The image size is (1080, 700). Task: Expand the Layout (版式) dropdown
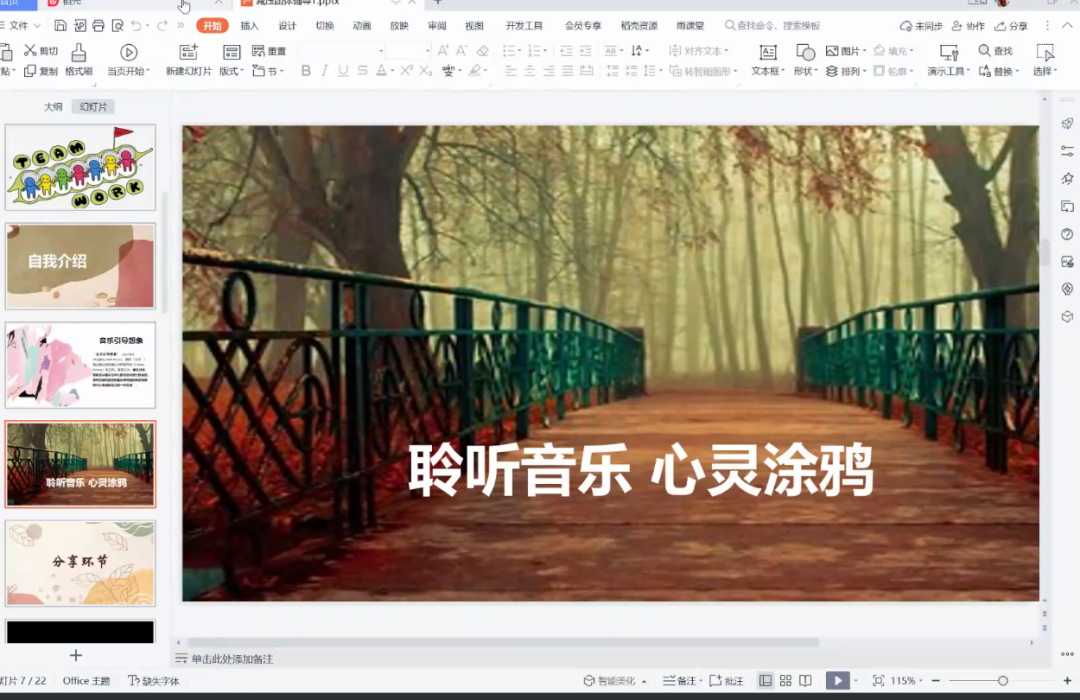coord(232,71)
